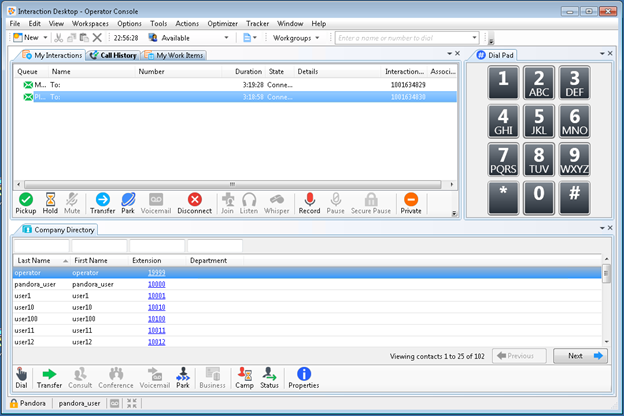
Task: Click the Disconnect call icon
Action: click(195, 203)
